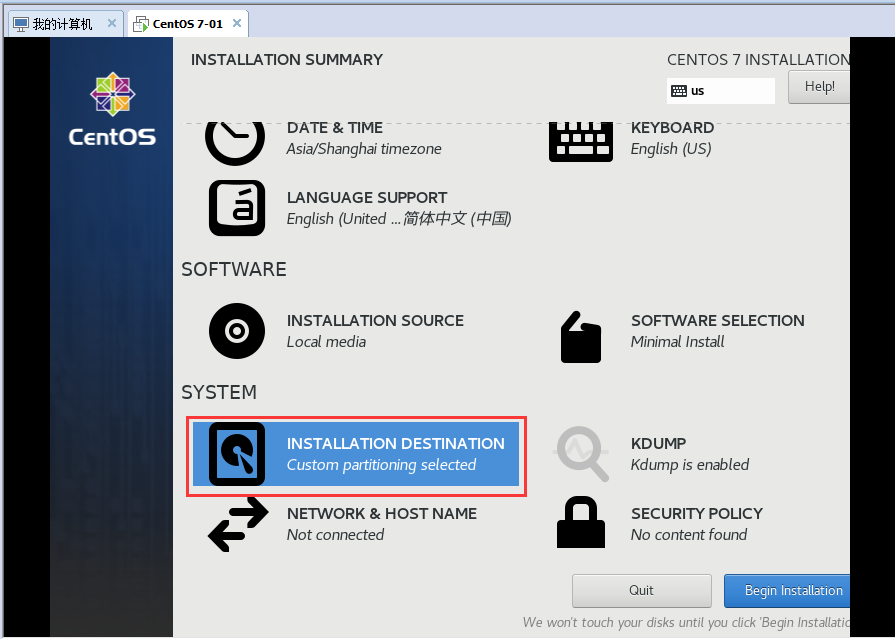Screen dimensions: 895x639
Task: Select 'NETWORK & HOST NAME' heading text
Action: click(x=382, y=514)
